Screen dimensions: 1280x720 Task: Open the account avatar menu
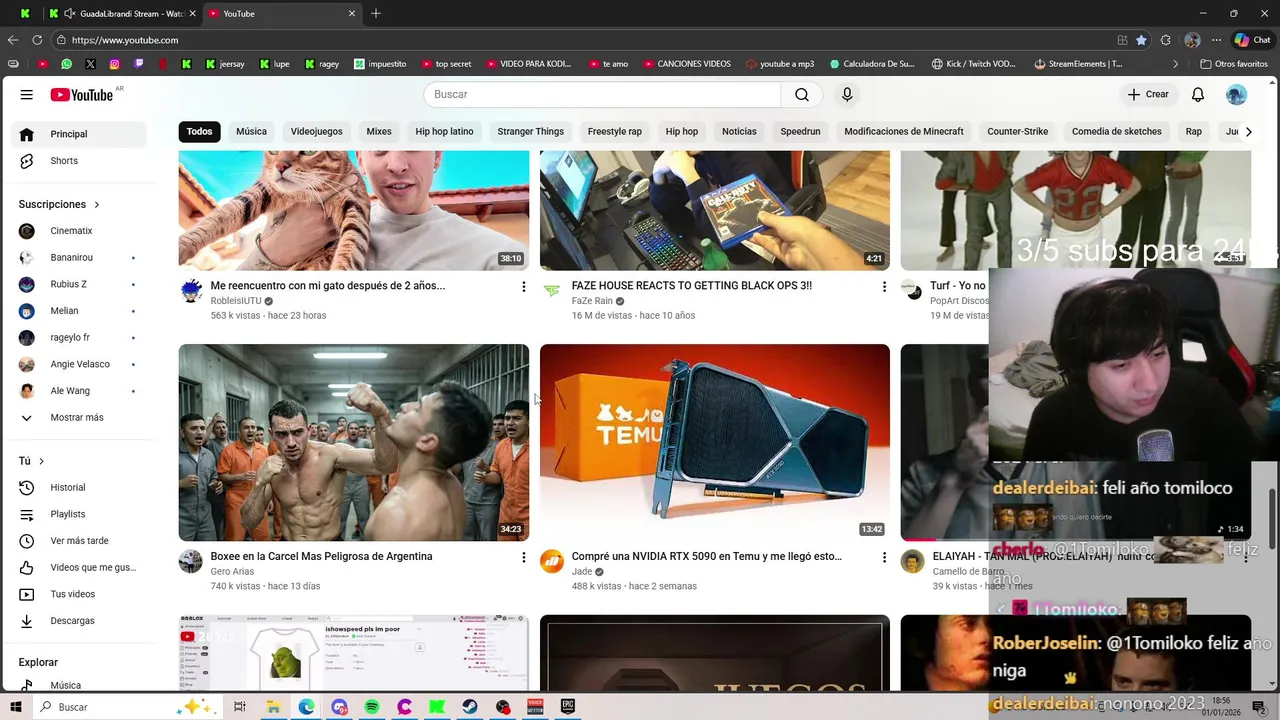pyautogui.click(x=1236, y=94)
